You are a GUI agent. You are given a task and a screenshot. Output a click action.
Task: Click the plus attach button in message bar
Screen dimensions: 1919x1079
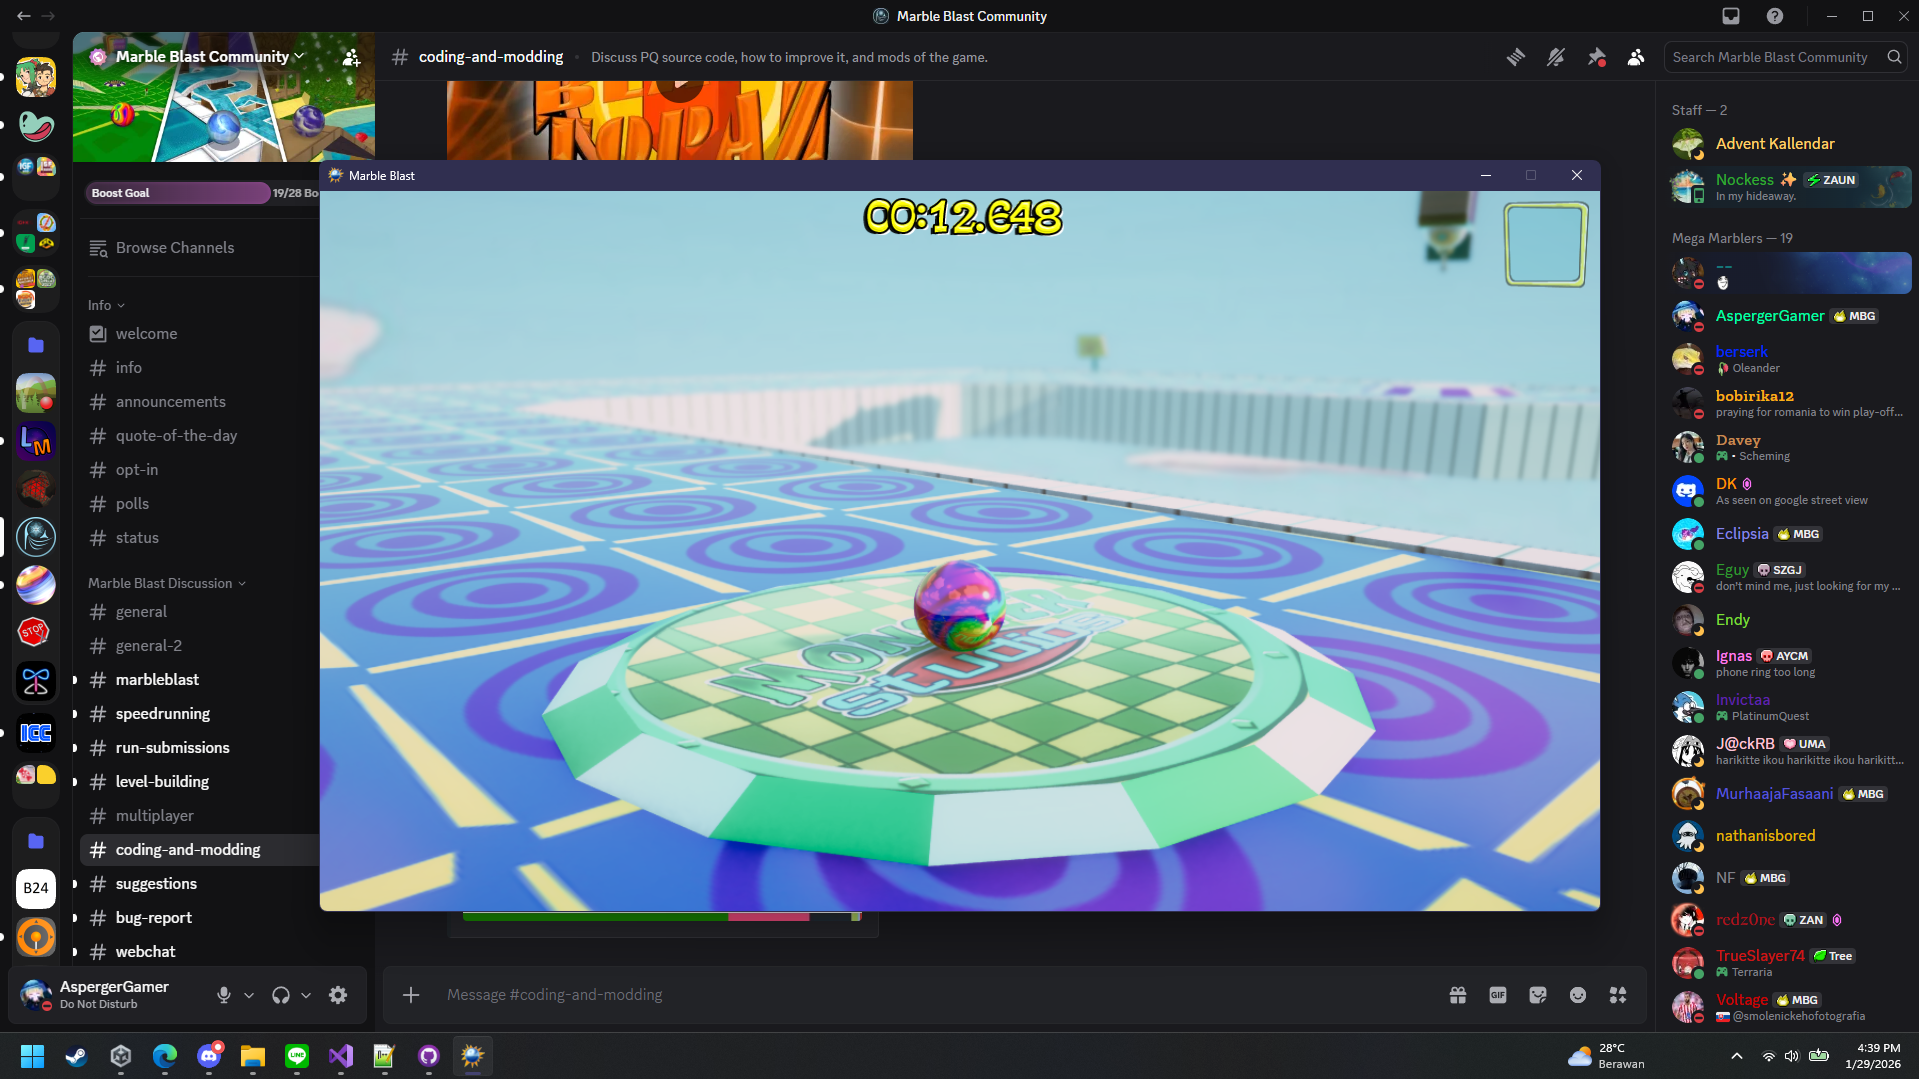(411, 995)
